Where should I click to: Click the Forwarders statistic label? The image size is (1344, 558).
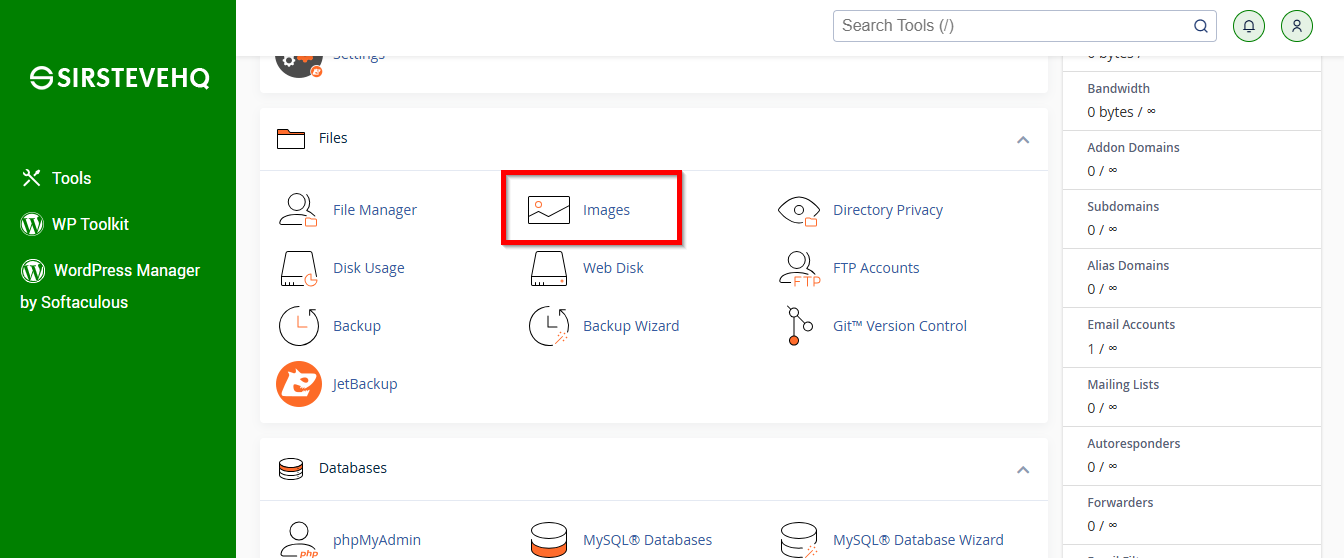click(x=1121, y=502)
